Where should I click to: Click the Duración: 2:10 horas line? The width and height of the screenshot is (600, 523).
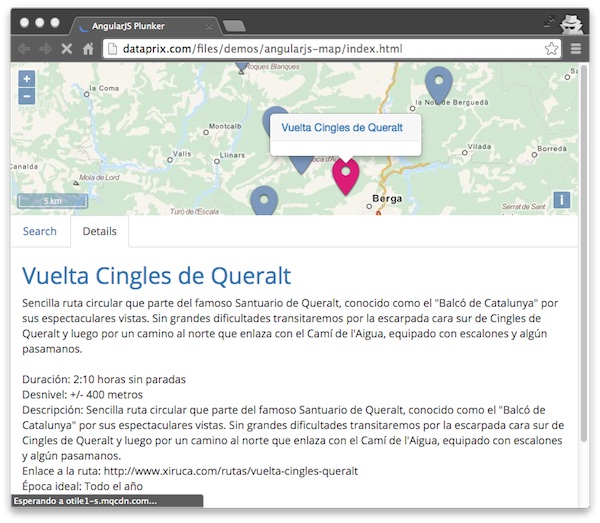tap(104, 379)
